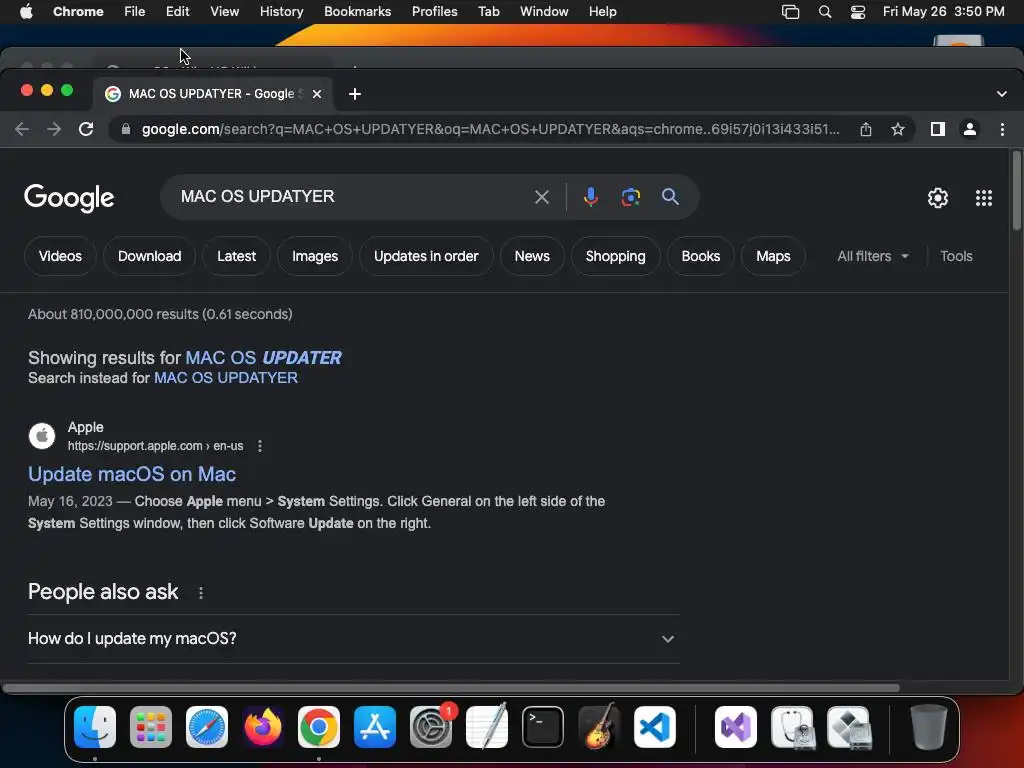1024x768 pixels.
Task: Switch to News results
Action: 532,256
